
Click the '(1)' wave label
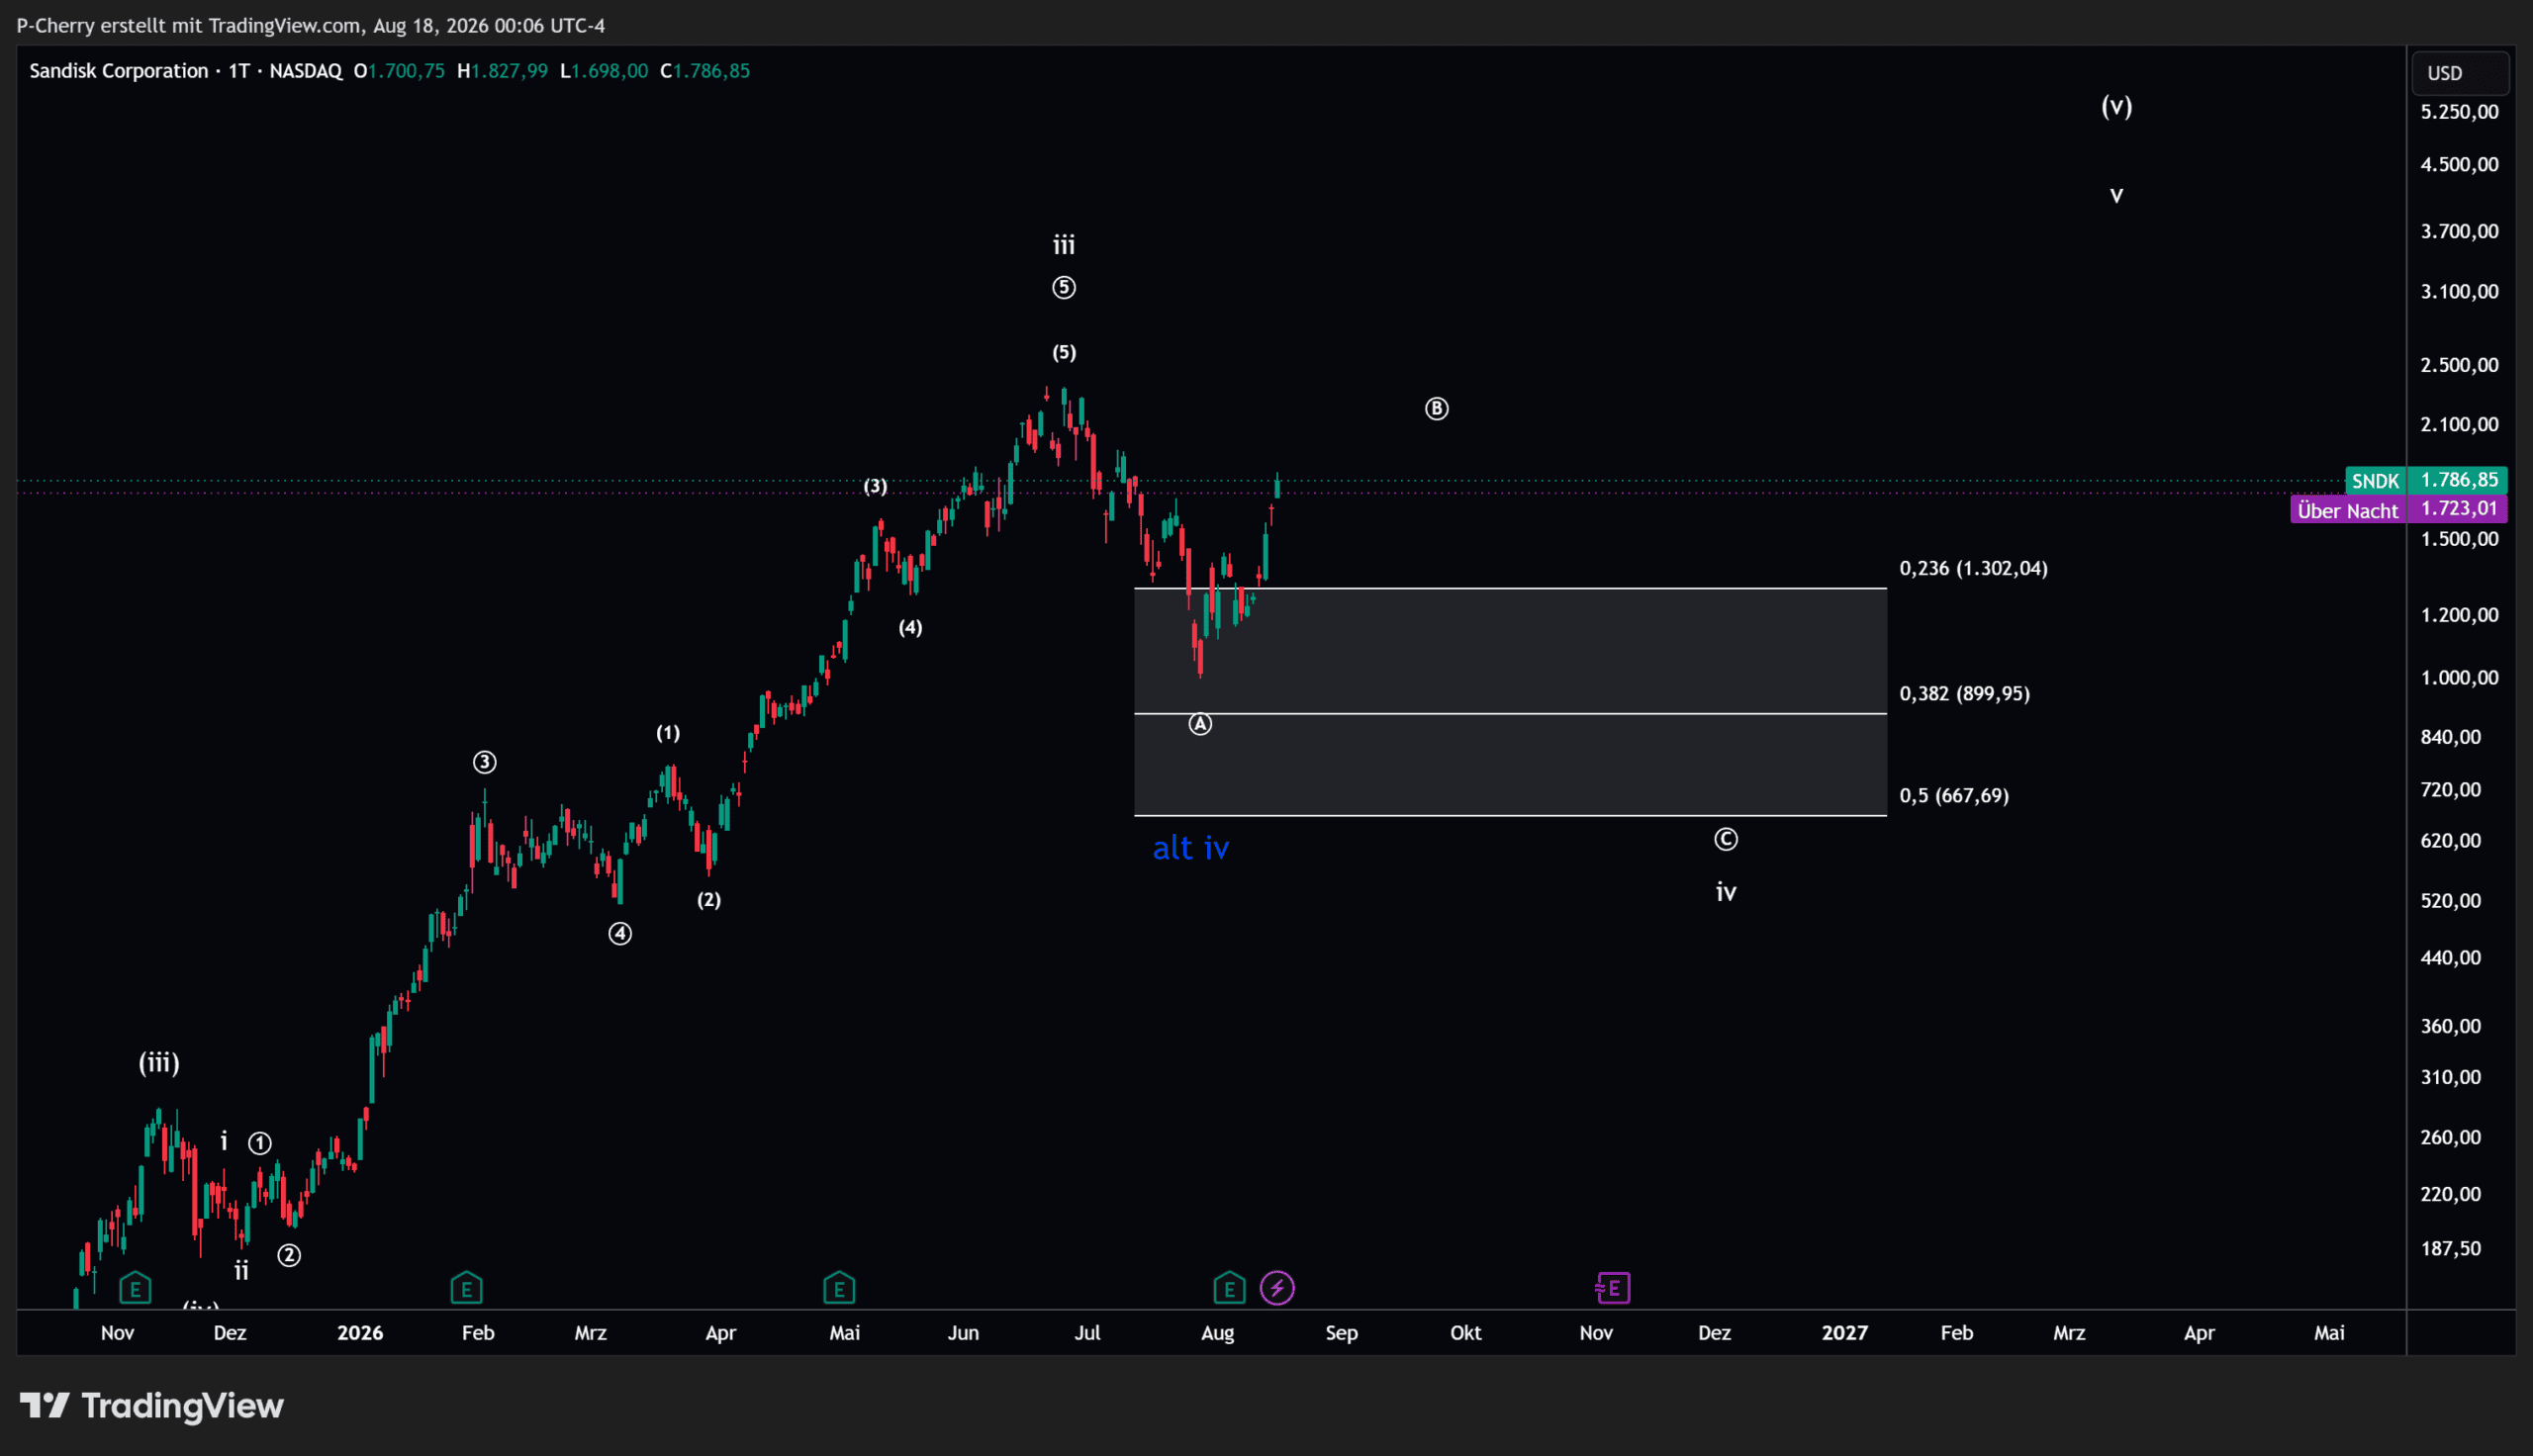668,733
